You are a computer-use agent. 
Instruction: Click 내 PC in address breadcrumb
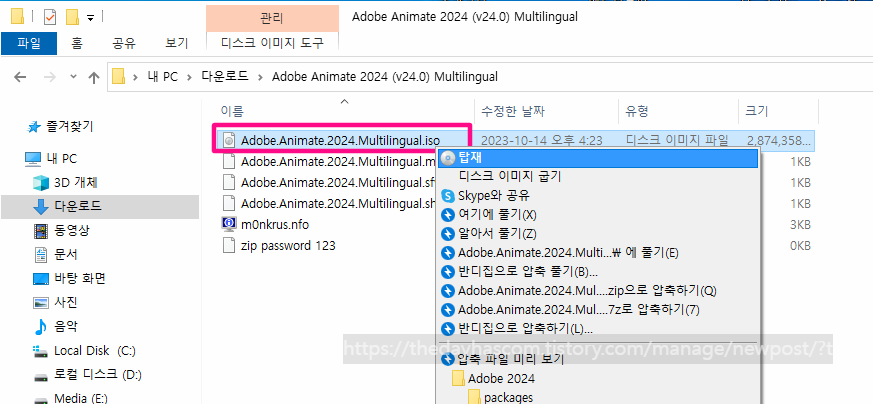[x=163, y=77]
